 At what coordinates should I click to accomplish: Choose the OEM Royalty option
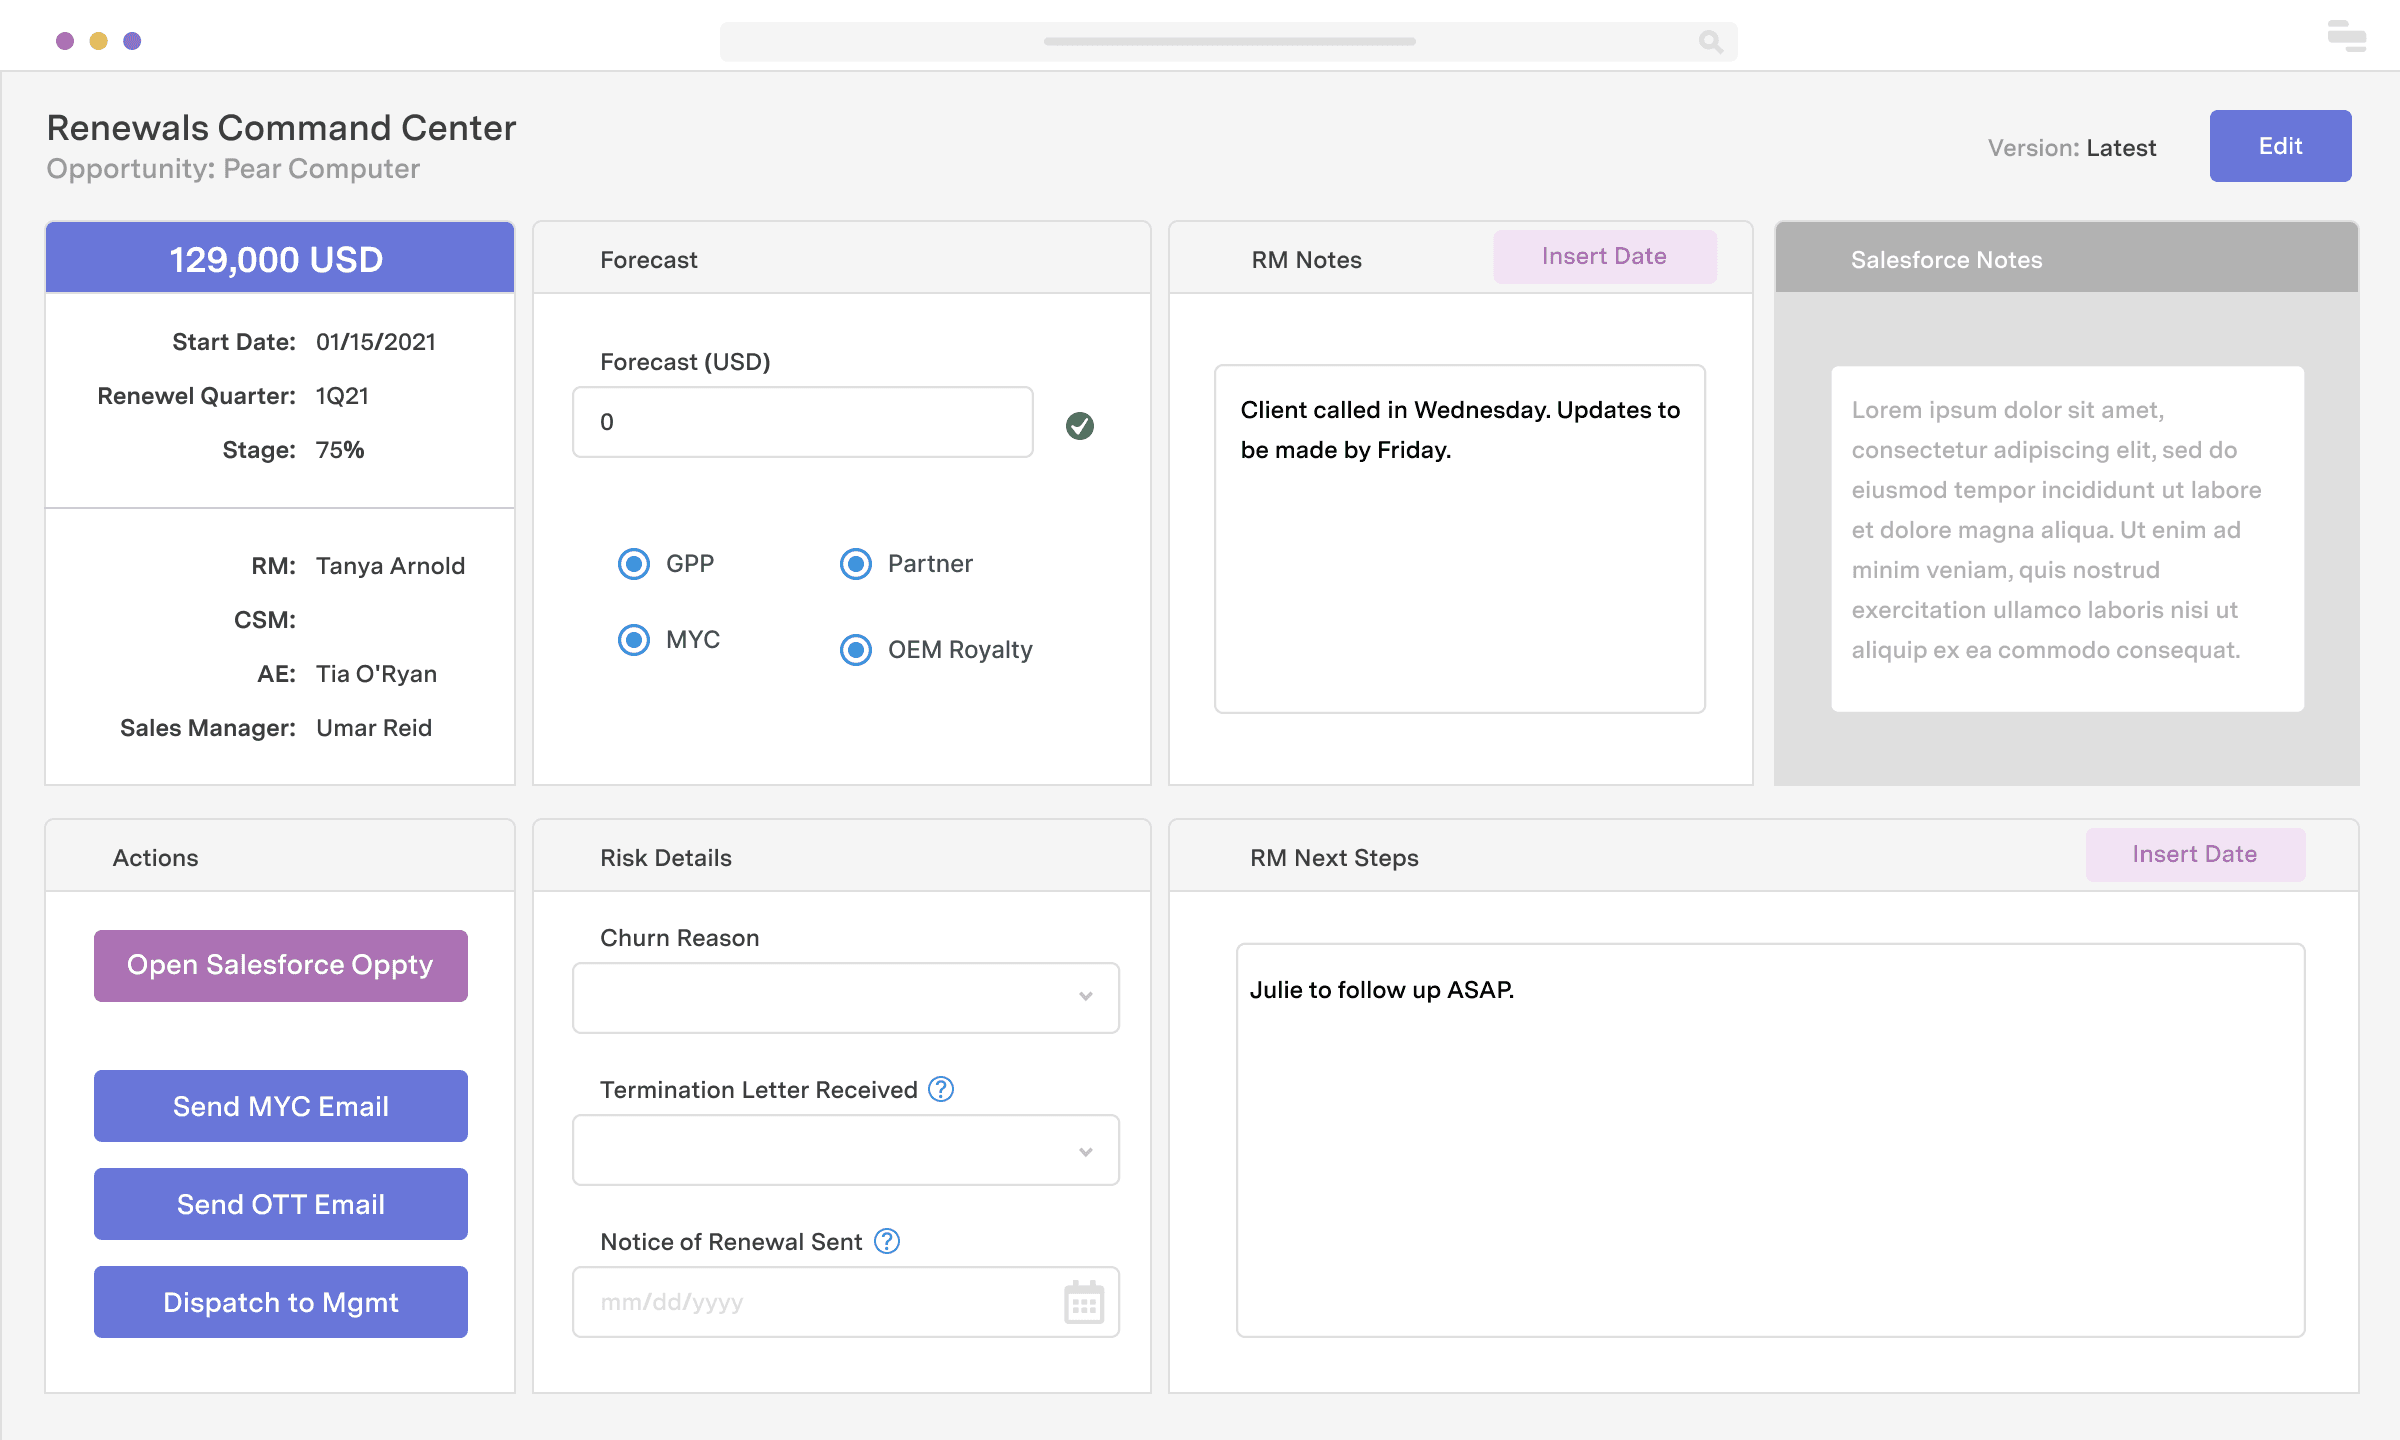coord(855,649)
